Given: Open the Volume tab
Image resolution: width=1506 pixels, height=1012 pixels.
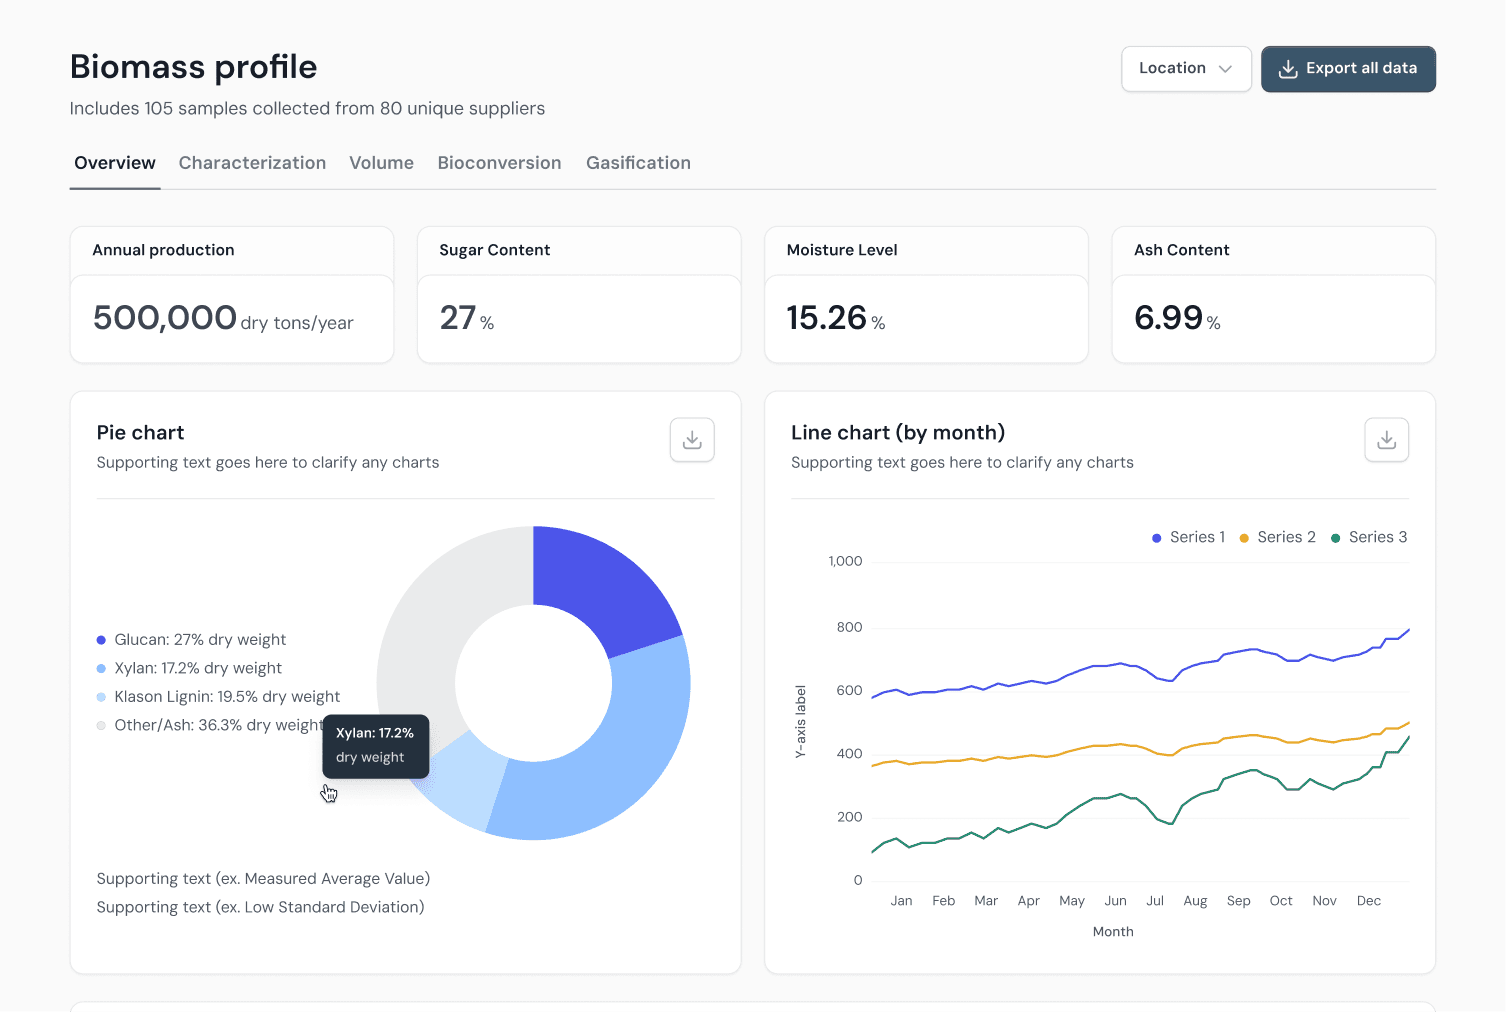Looking at the screenshot, I should click(381, 163).
